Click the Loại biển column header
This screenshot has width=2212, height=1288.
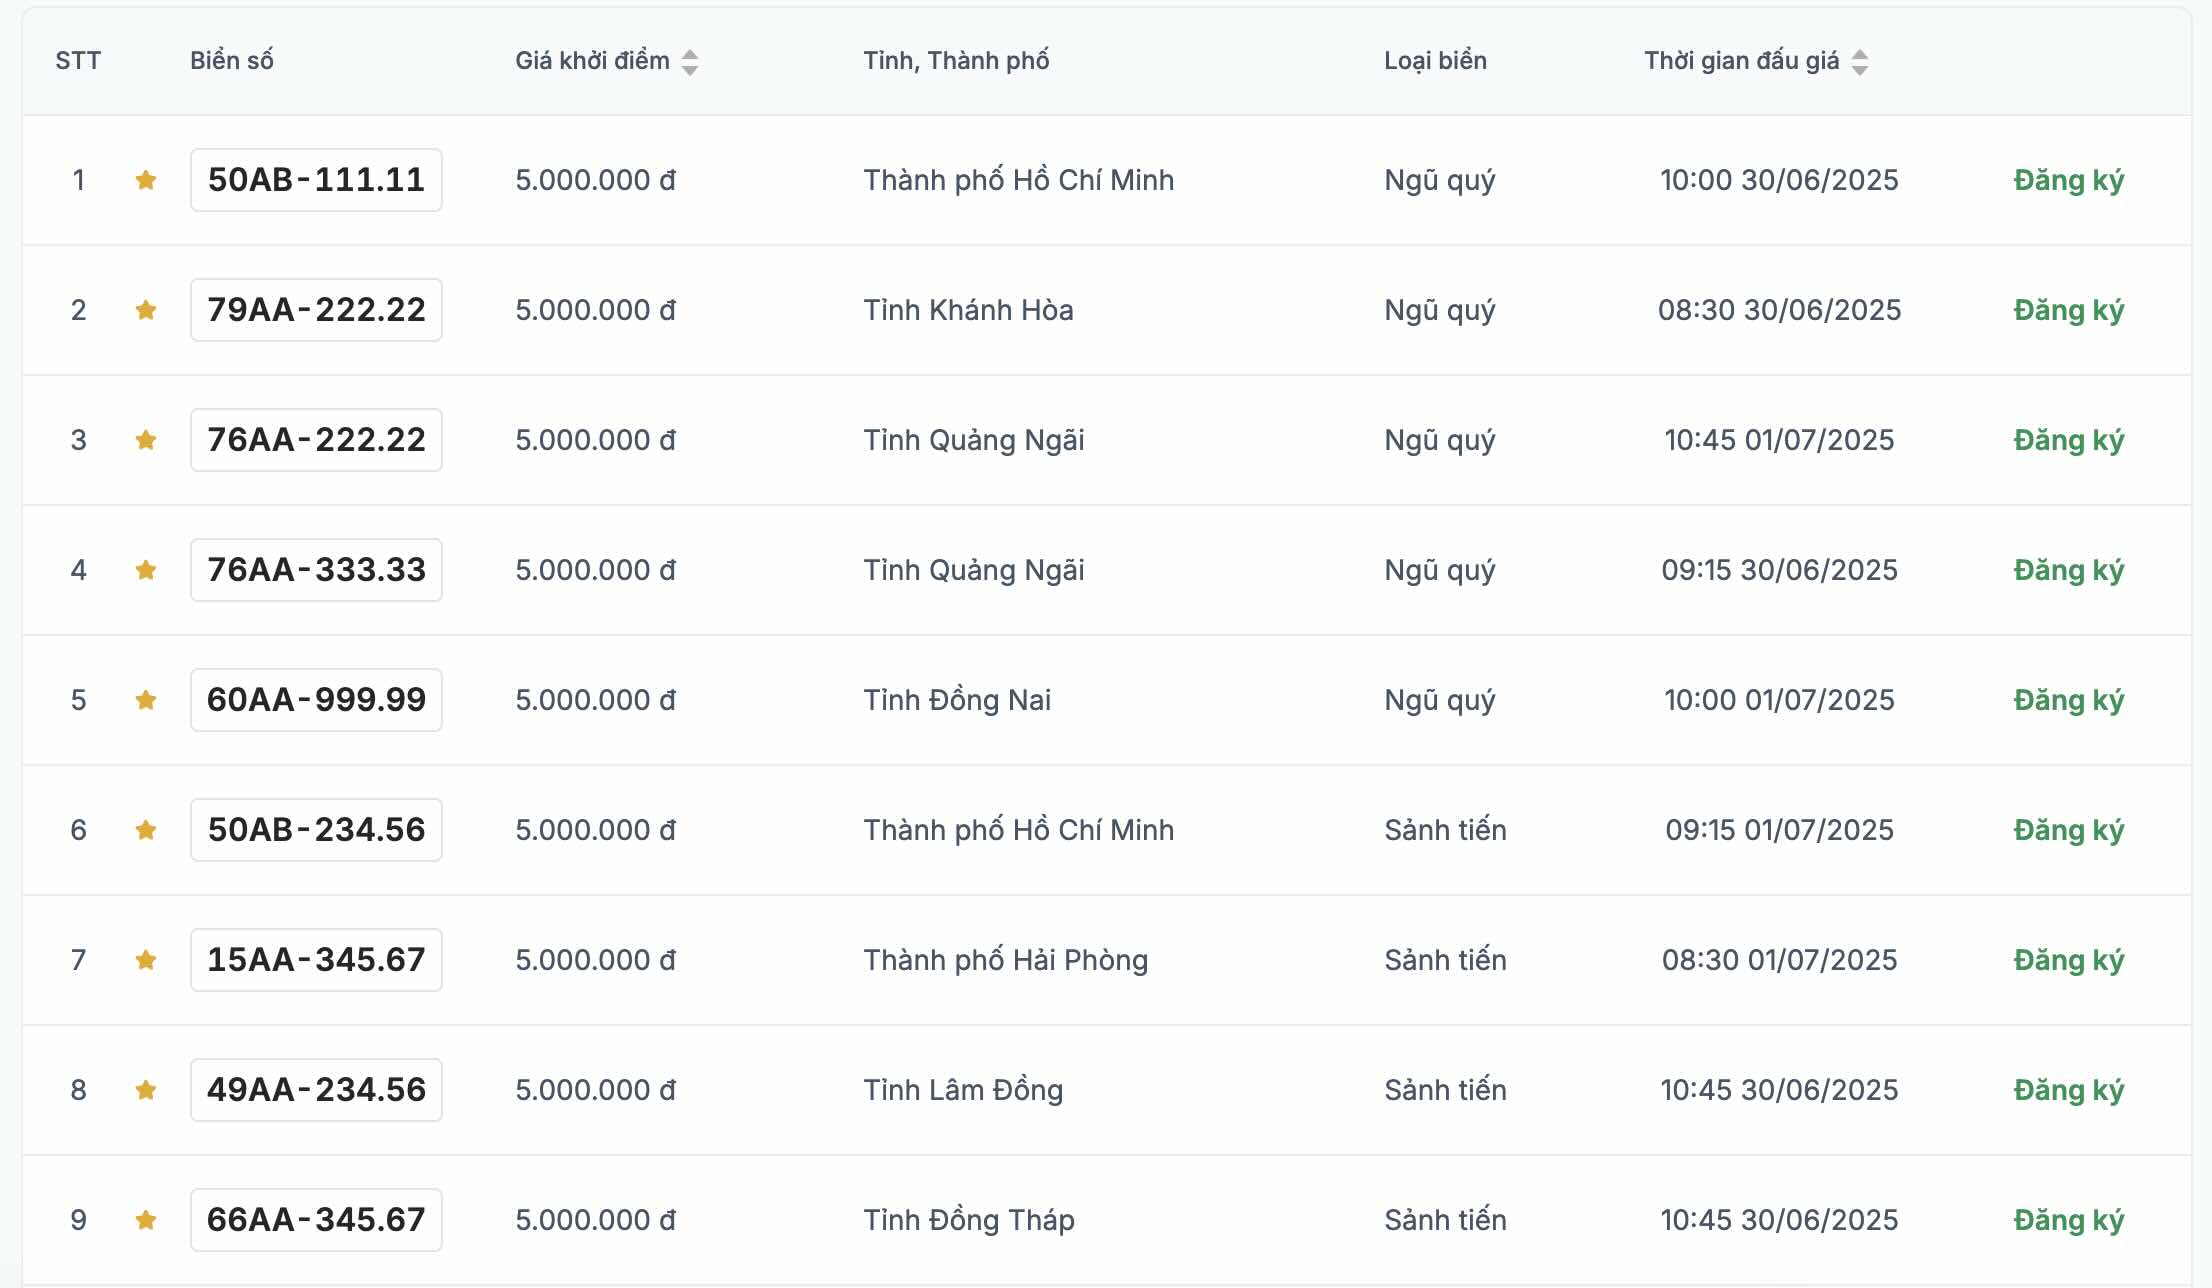tap(1435, 61)
